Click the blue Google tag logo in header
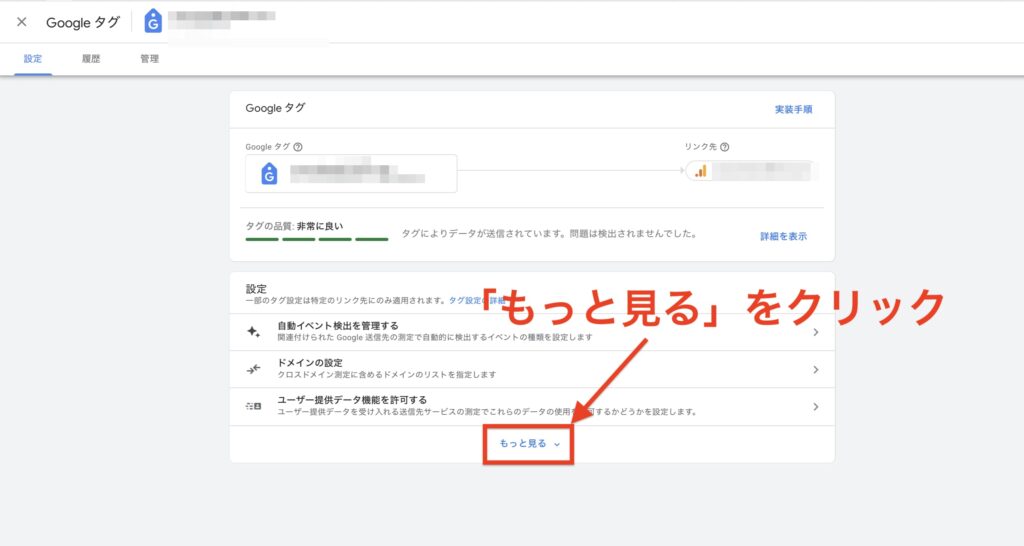The image size is (1024, 546). [153, 21]
